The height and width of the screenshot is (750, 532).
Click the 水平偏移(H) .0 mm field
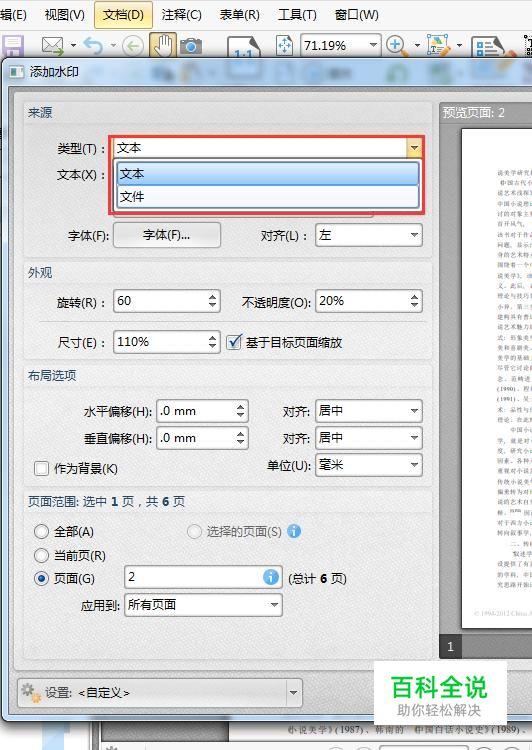(x=196, y=411)
